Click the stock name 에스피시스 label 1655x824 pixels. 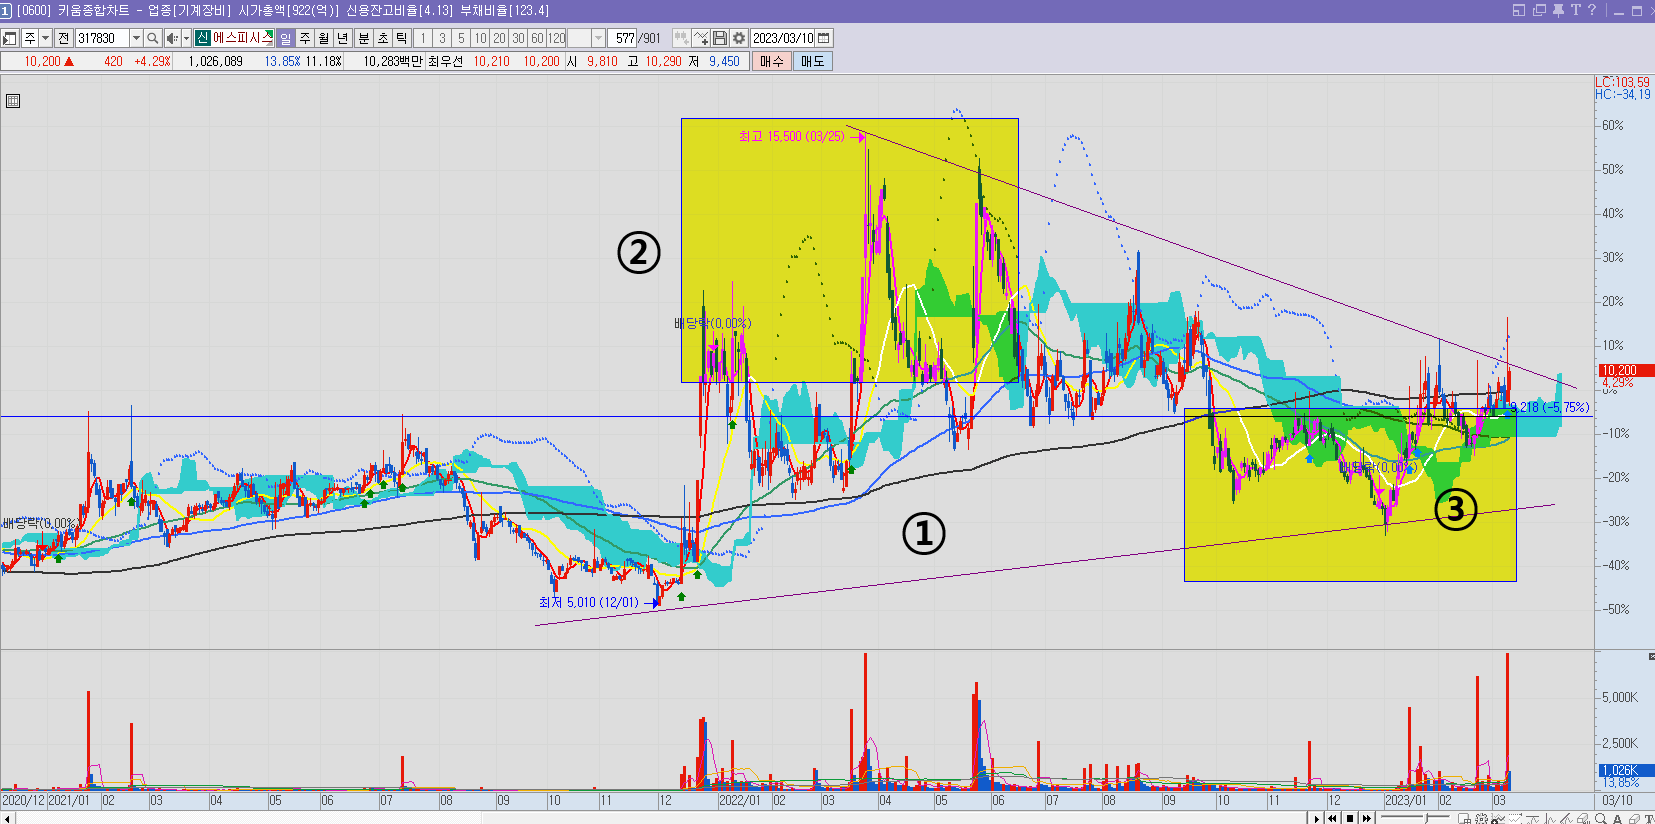(242, 38)
